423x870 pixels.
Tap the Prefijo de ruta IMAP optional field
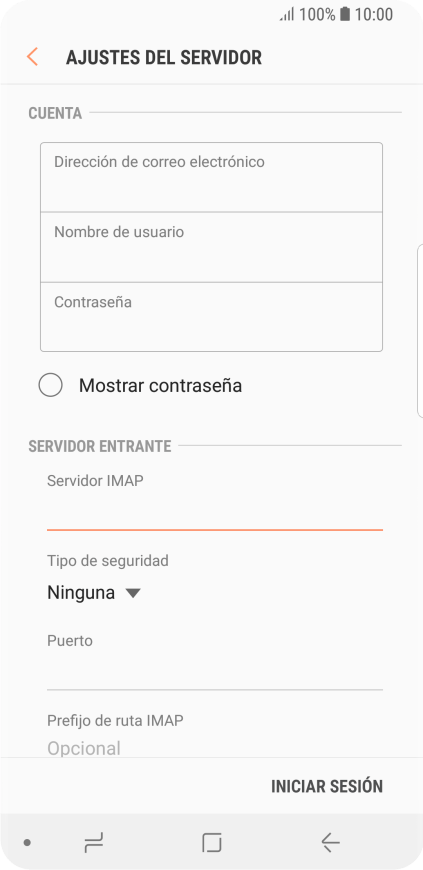(215, 748)
